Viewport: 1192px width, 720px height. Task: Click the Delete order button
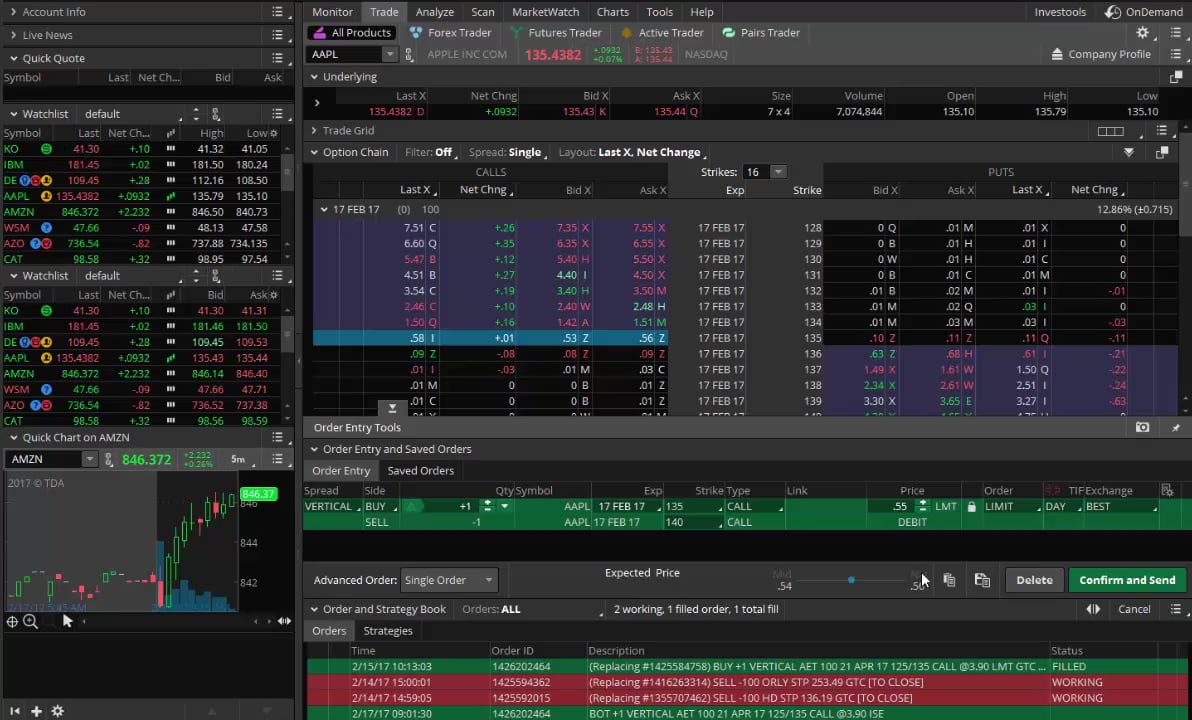(1034, 580)
